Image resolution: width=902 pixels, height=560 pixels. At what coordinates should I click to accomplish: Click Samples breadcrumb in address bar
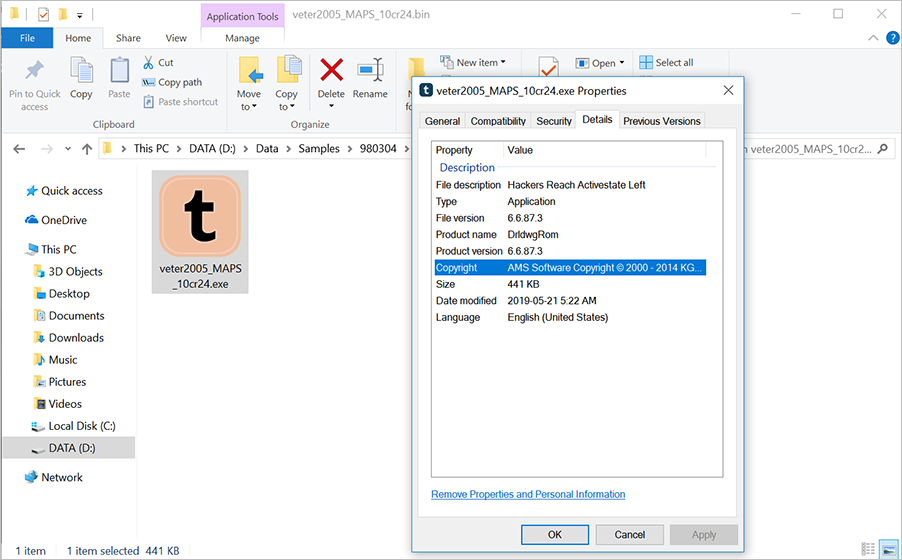click(x=319, y=148)
